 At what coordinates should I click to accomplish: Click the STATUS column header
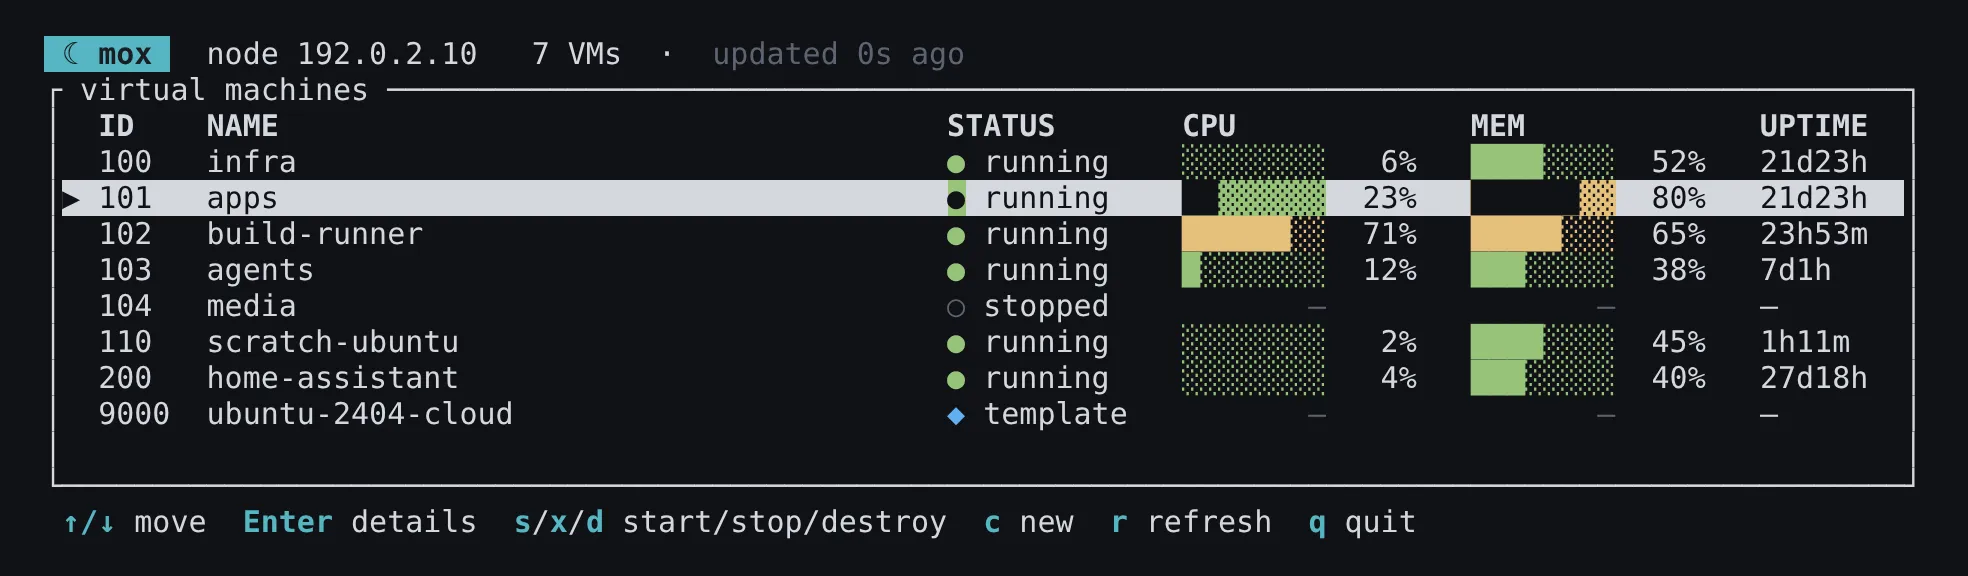pos(1001,126)
